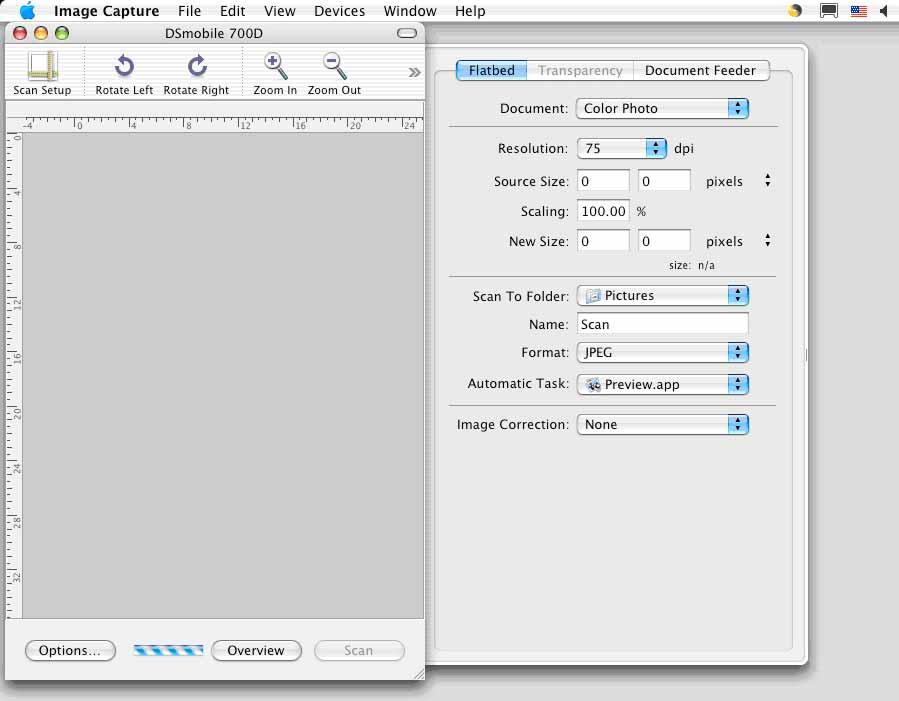The width and height of the screenshot is (899, 701).
Task: Switch to Document Feeder tab
Action: pyautogui.click(x=700, y=71)
